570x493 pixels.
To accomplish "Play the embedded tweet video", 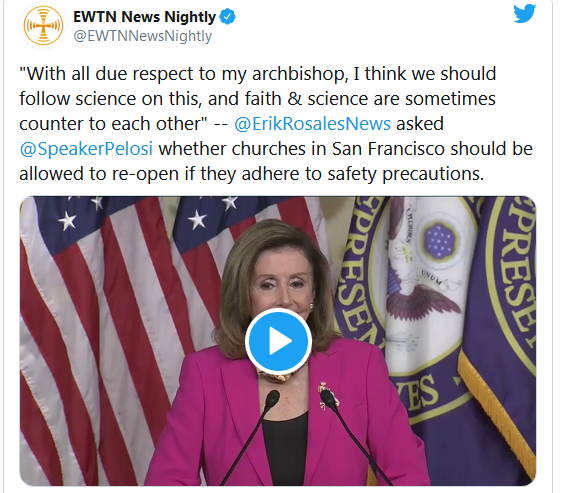I will tap(278, 341).
